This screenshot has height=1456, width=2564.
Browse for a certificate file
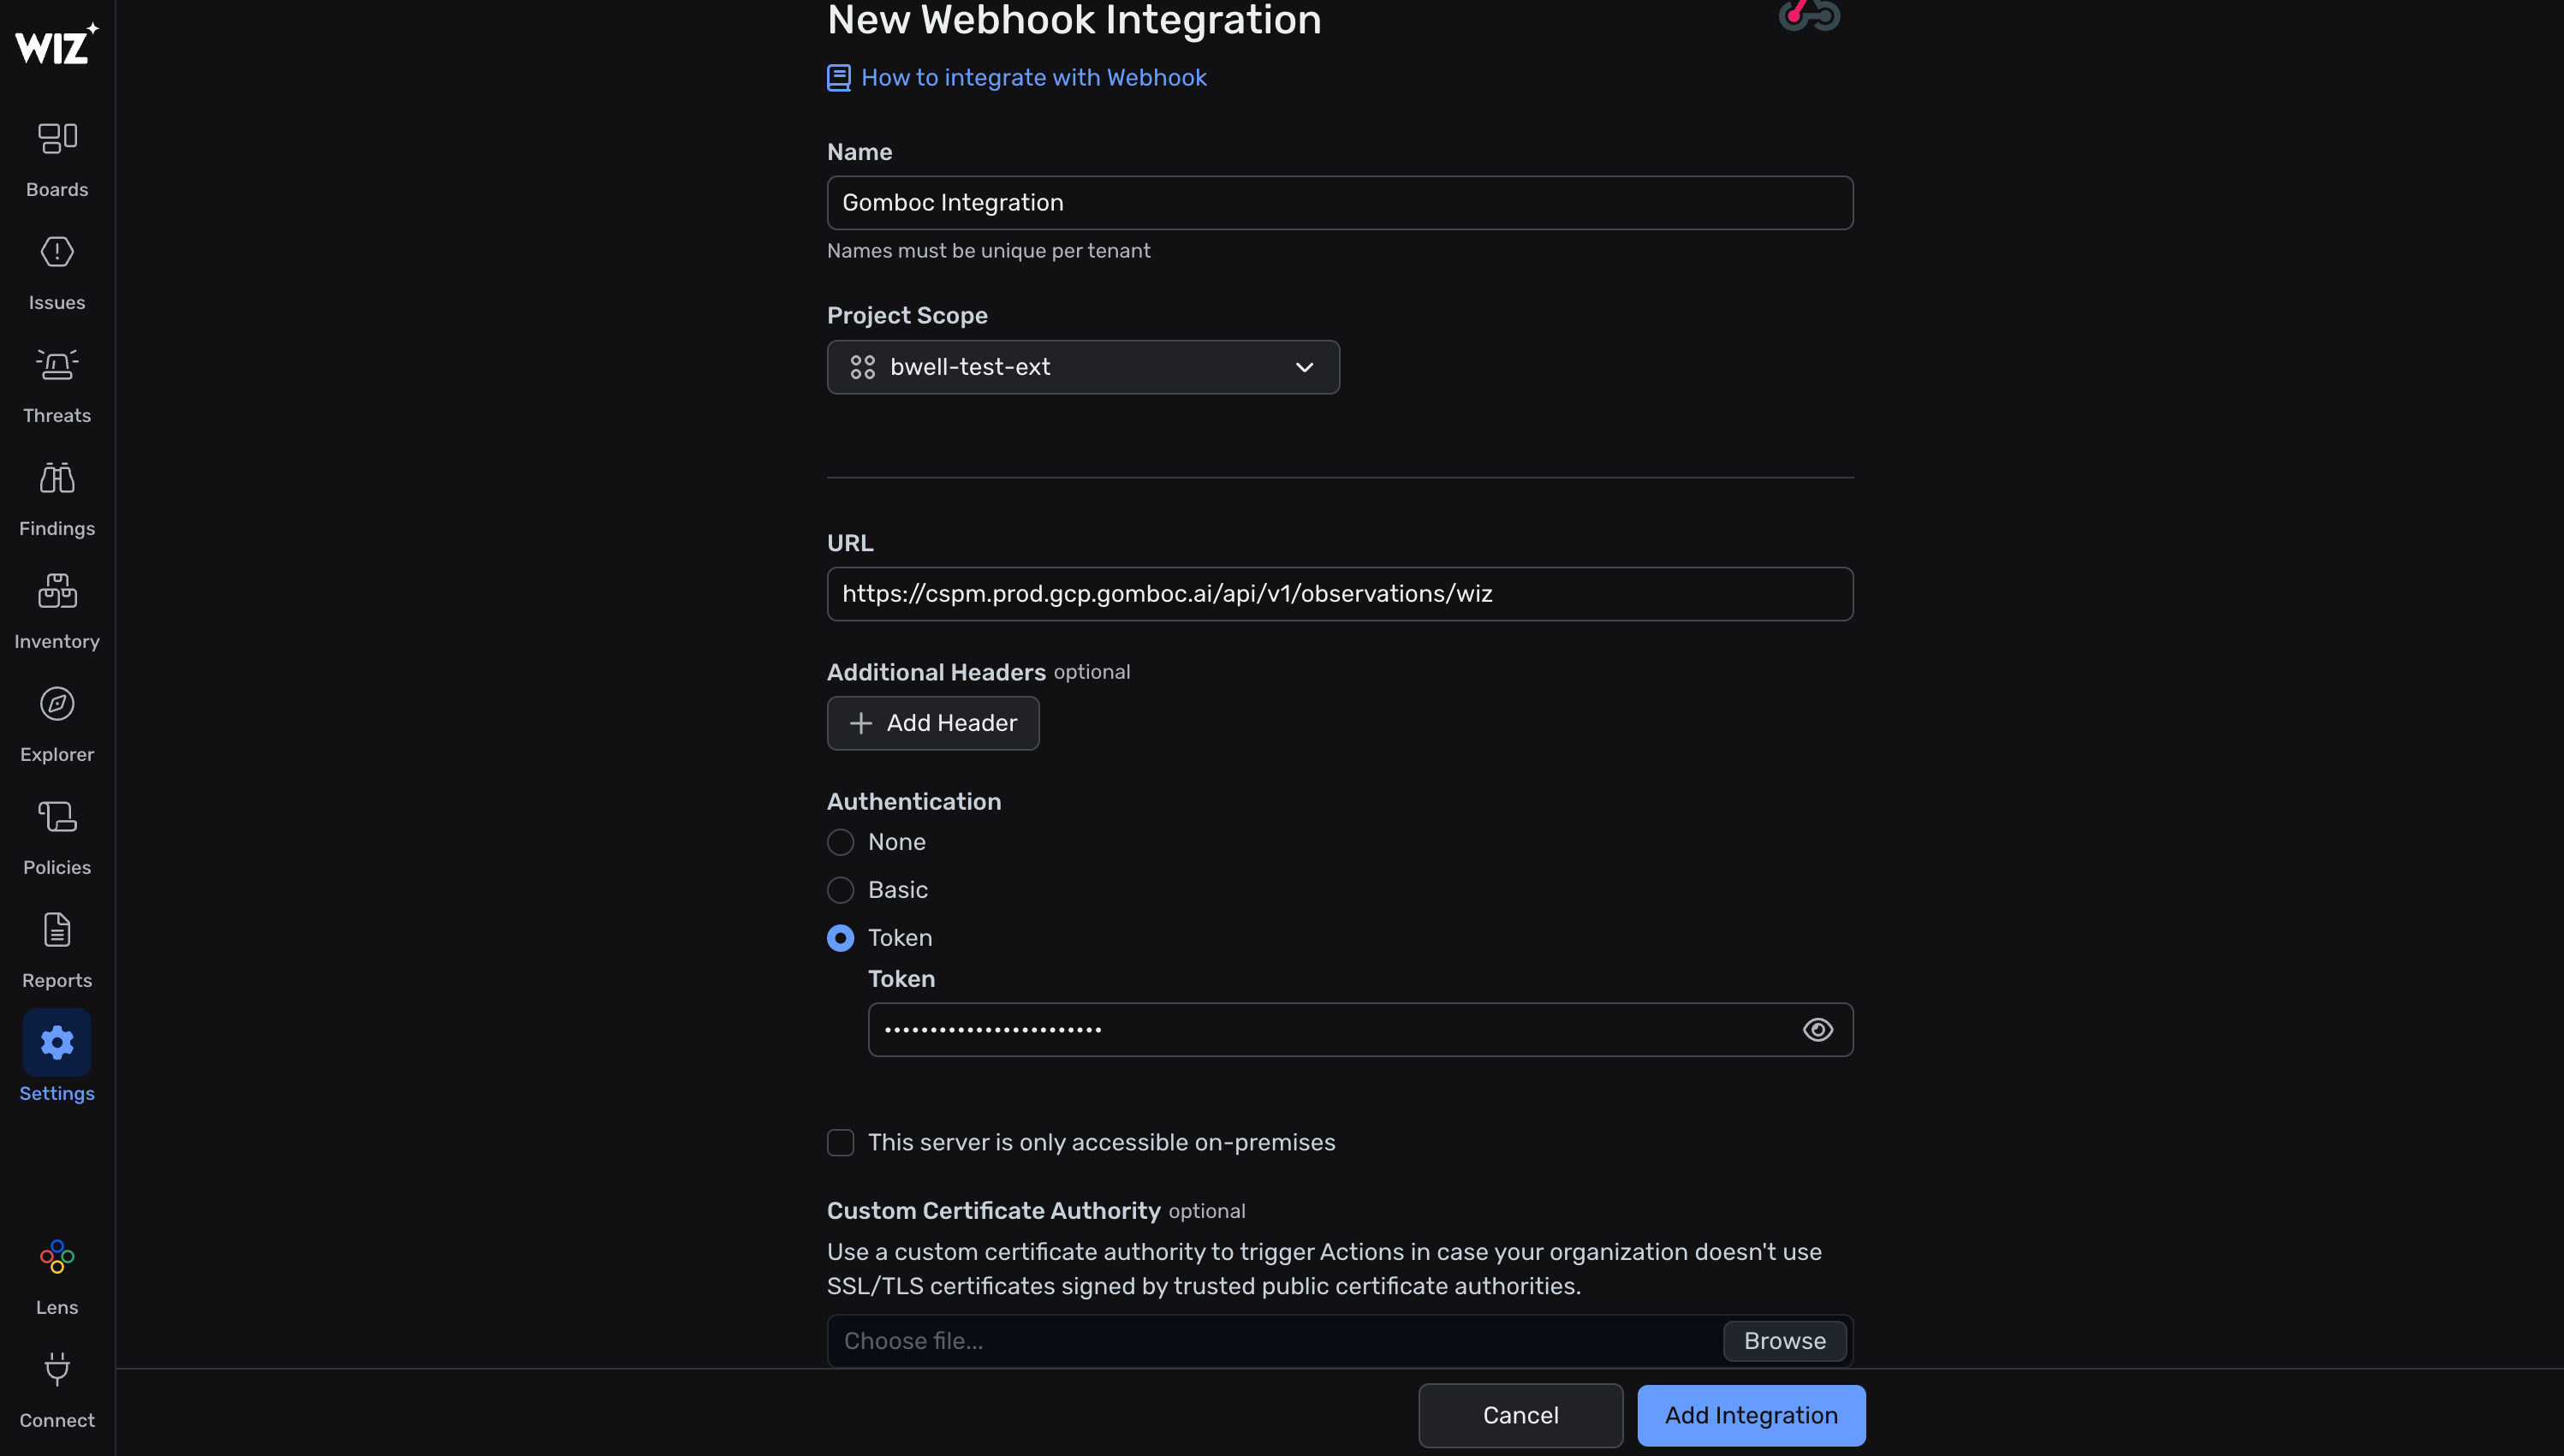point(1784,1341)
